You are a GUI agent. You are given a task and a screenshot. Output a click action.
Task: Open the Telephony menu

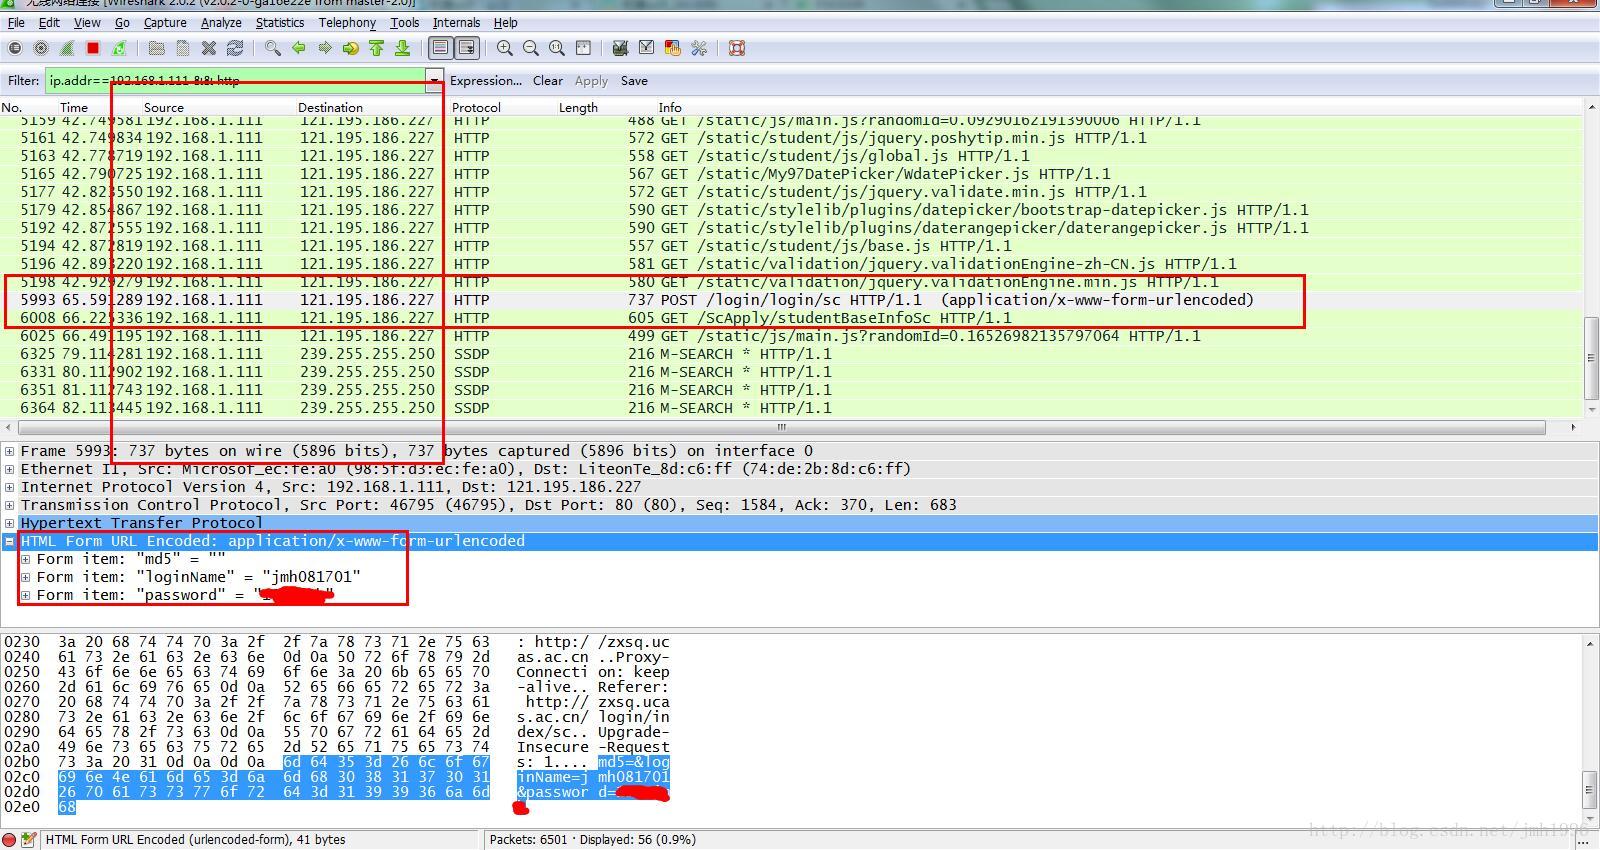347,22
